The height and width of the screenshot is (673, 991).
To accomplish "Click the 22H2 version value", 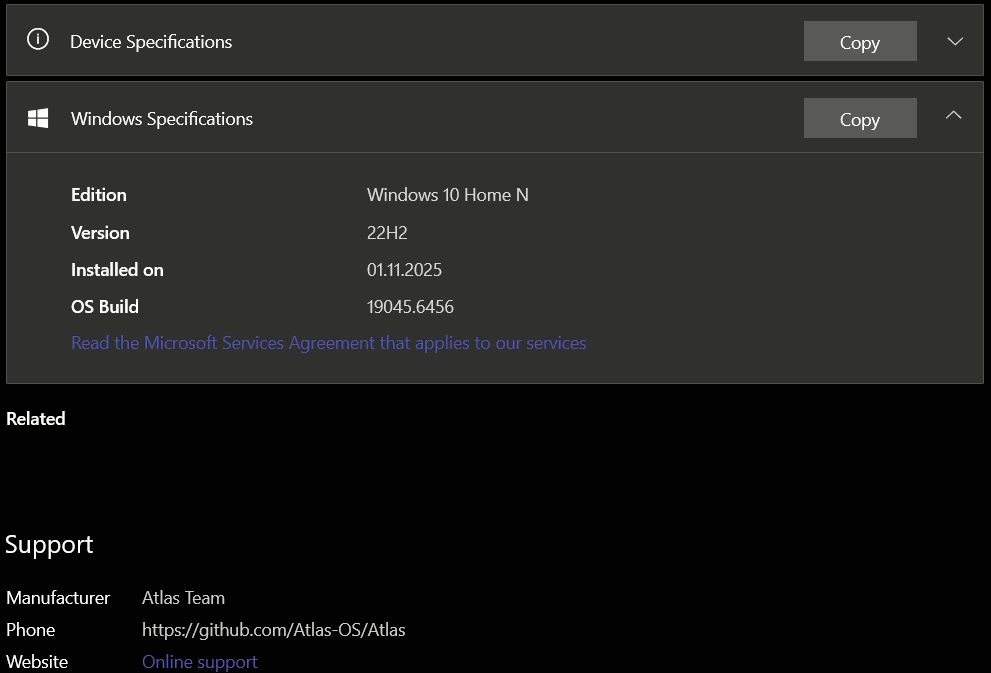I will click(x=387, y=233).
